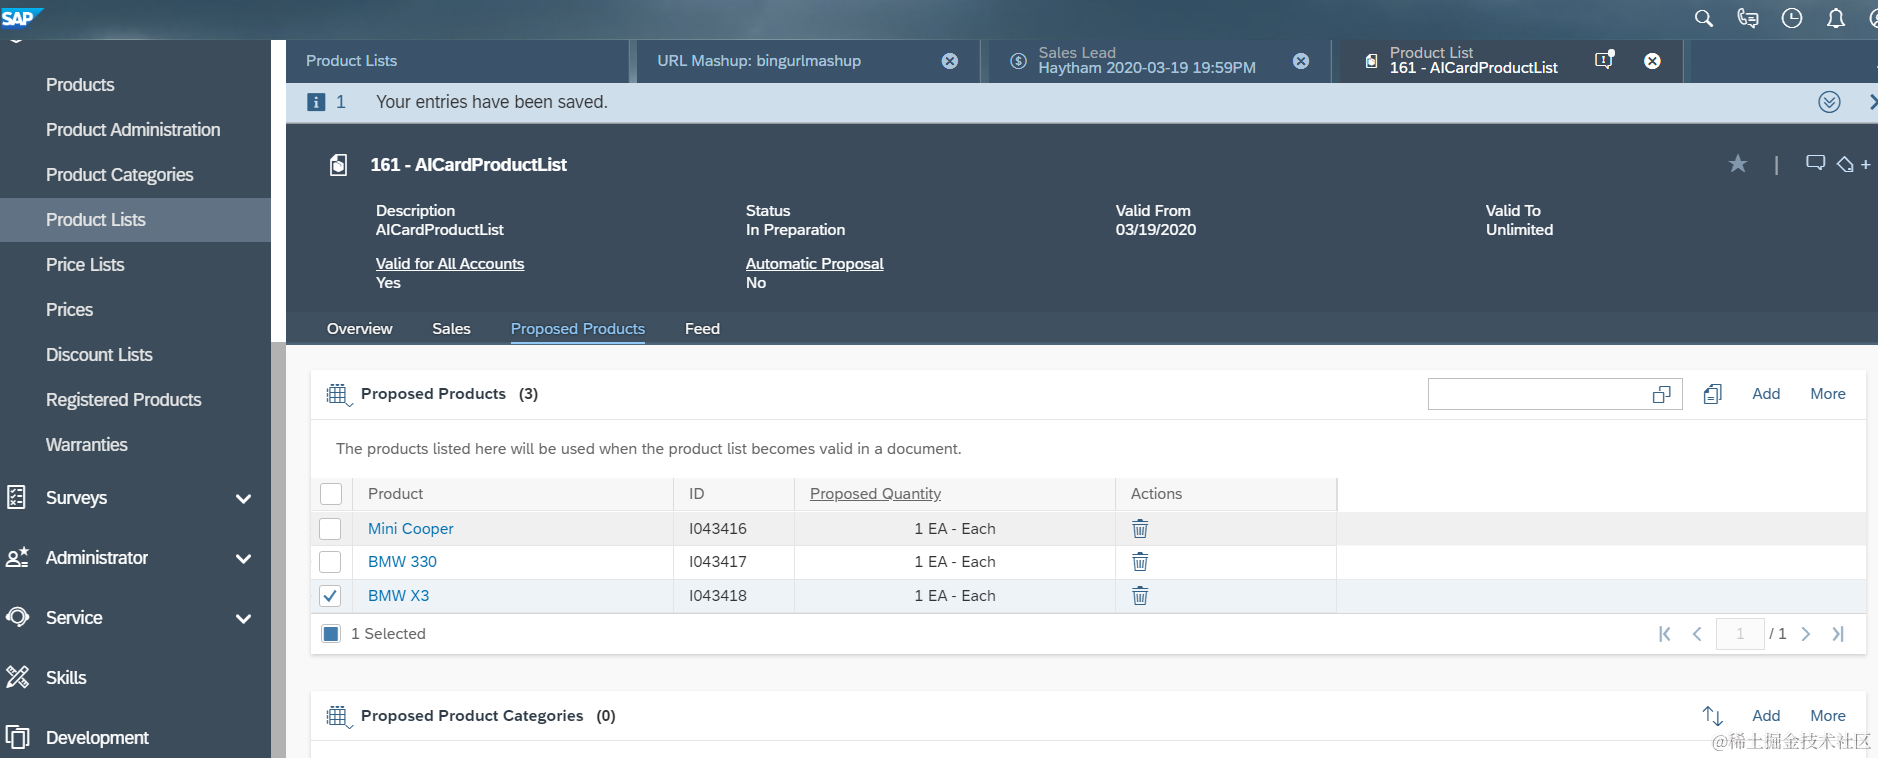Toggle the '1 Selected' filter checkbox
1878x758 pixels.
(331, 634)
